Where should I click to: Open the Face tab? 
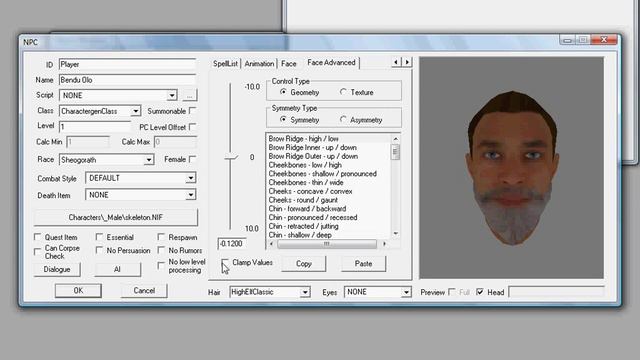[289, 64]
